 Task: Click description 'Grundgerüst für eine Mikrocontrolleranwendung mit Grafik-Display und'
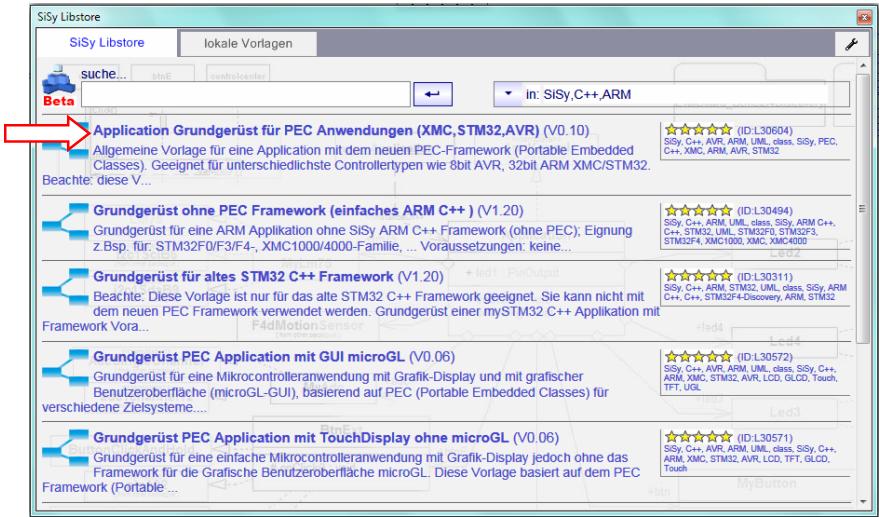[325, 392]
